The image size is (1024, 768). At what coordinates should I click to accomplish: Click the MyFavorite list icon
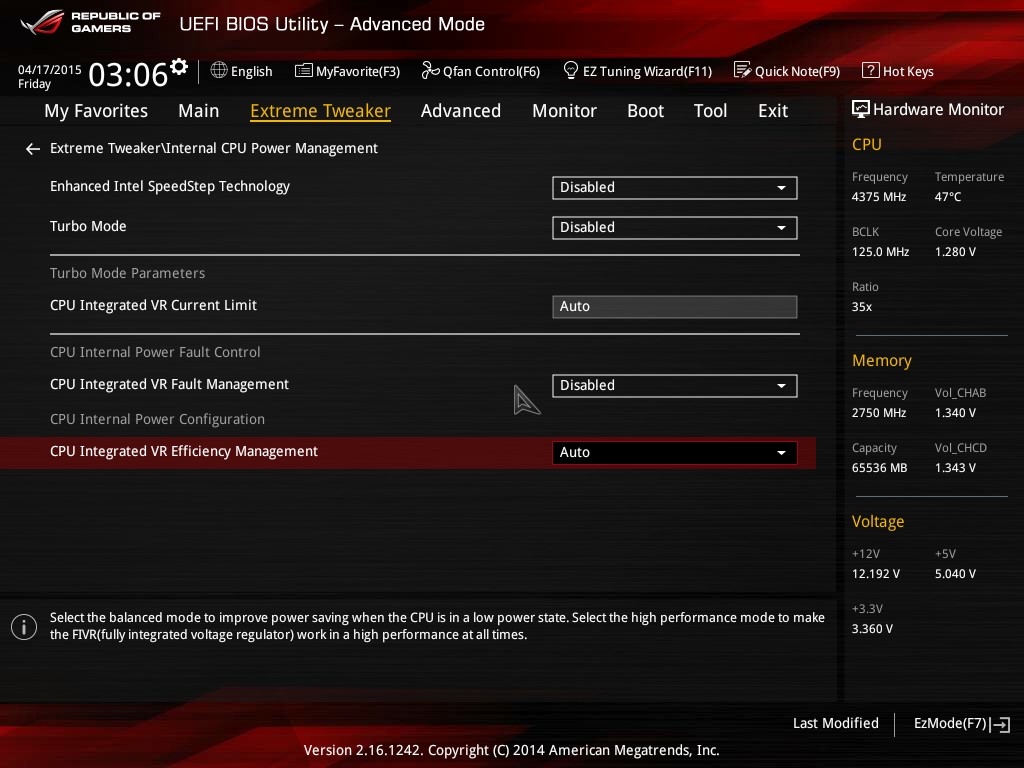(304, 71)
